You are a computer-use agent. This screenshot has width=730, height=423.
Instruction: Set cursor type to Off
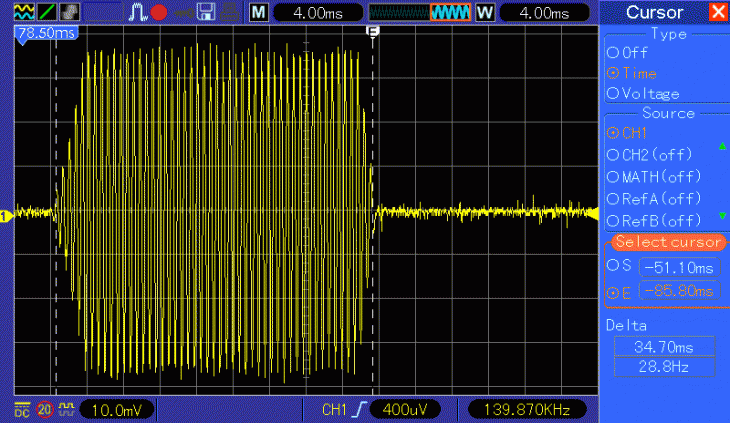(x=614, y=52)
